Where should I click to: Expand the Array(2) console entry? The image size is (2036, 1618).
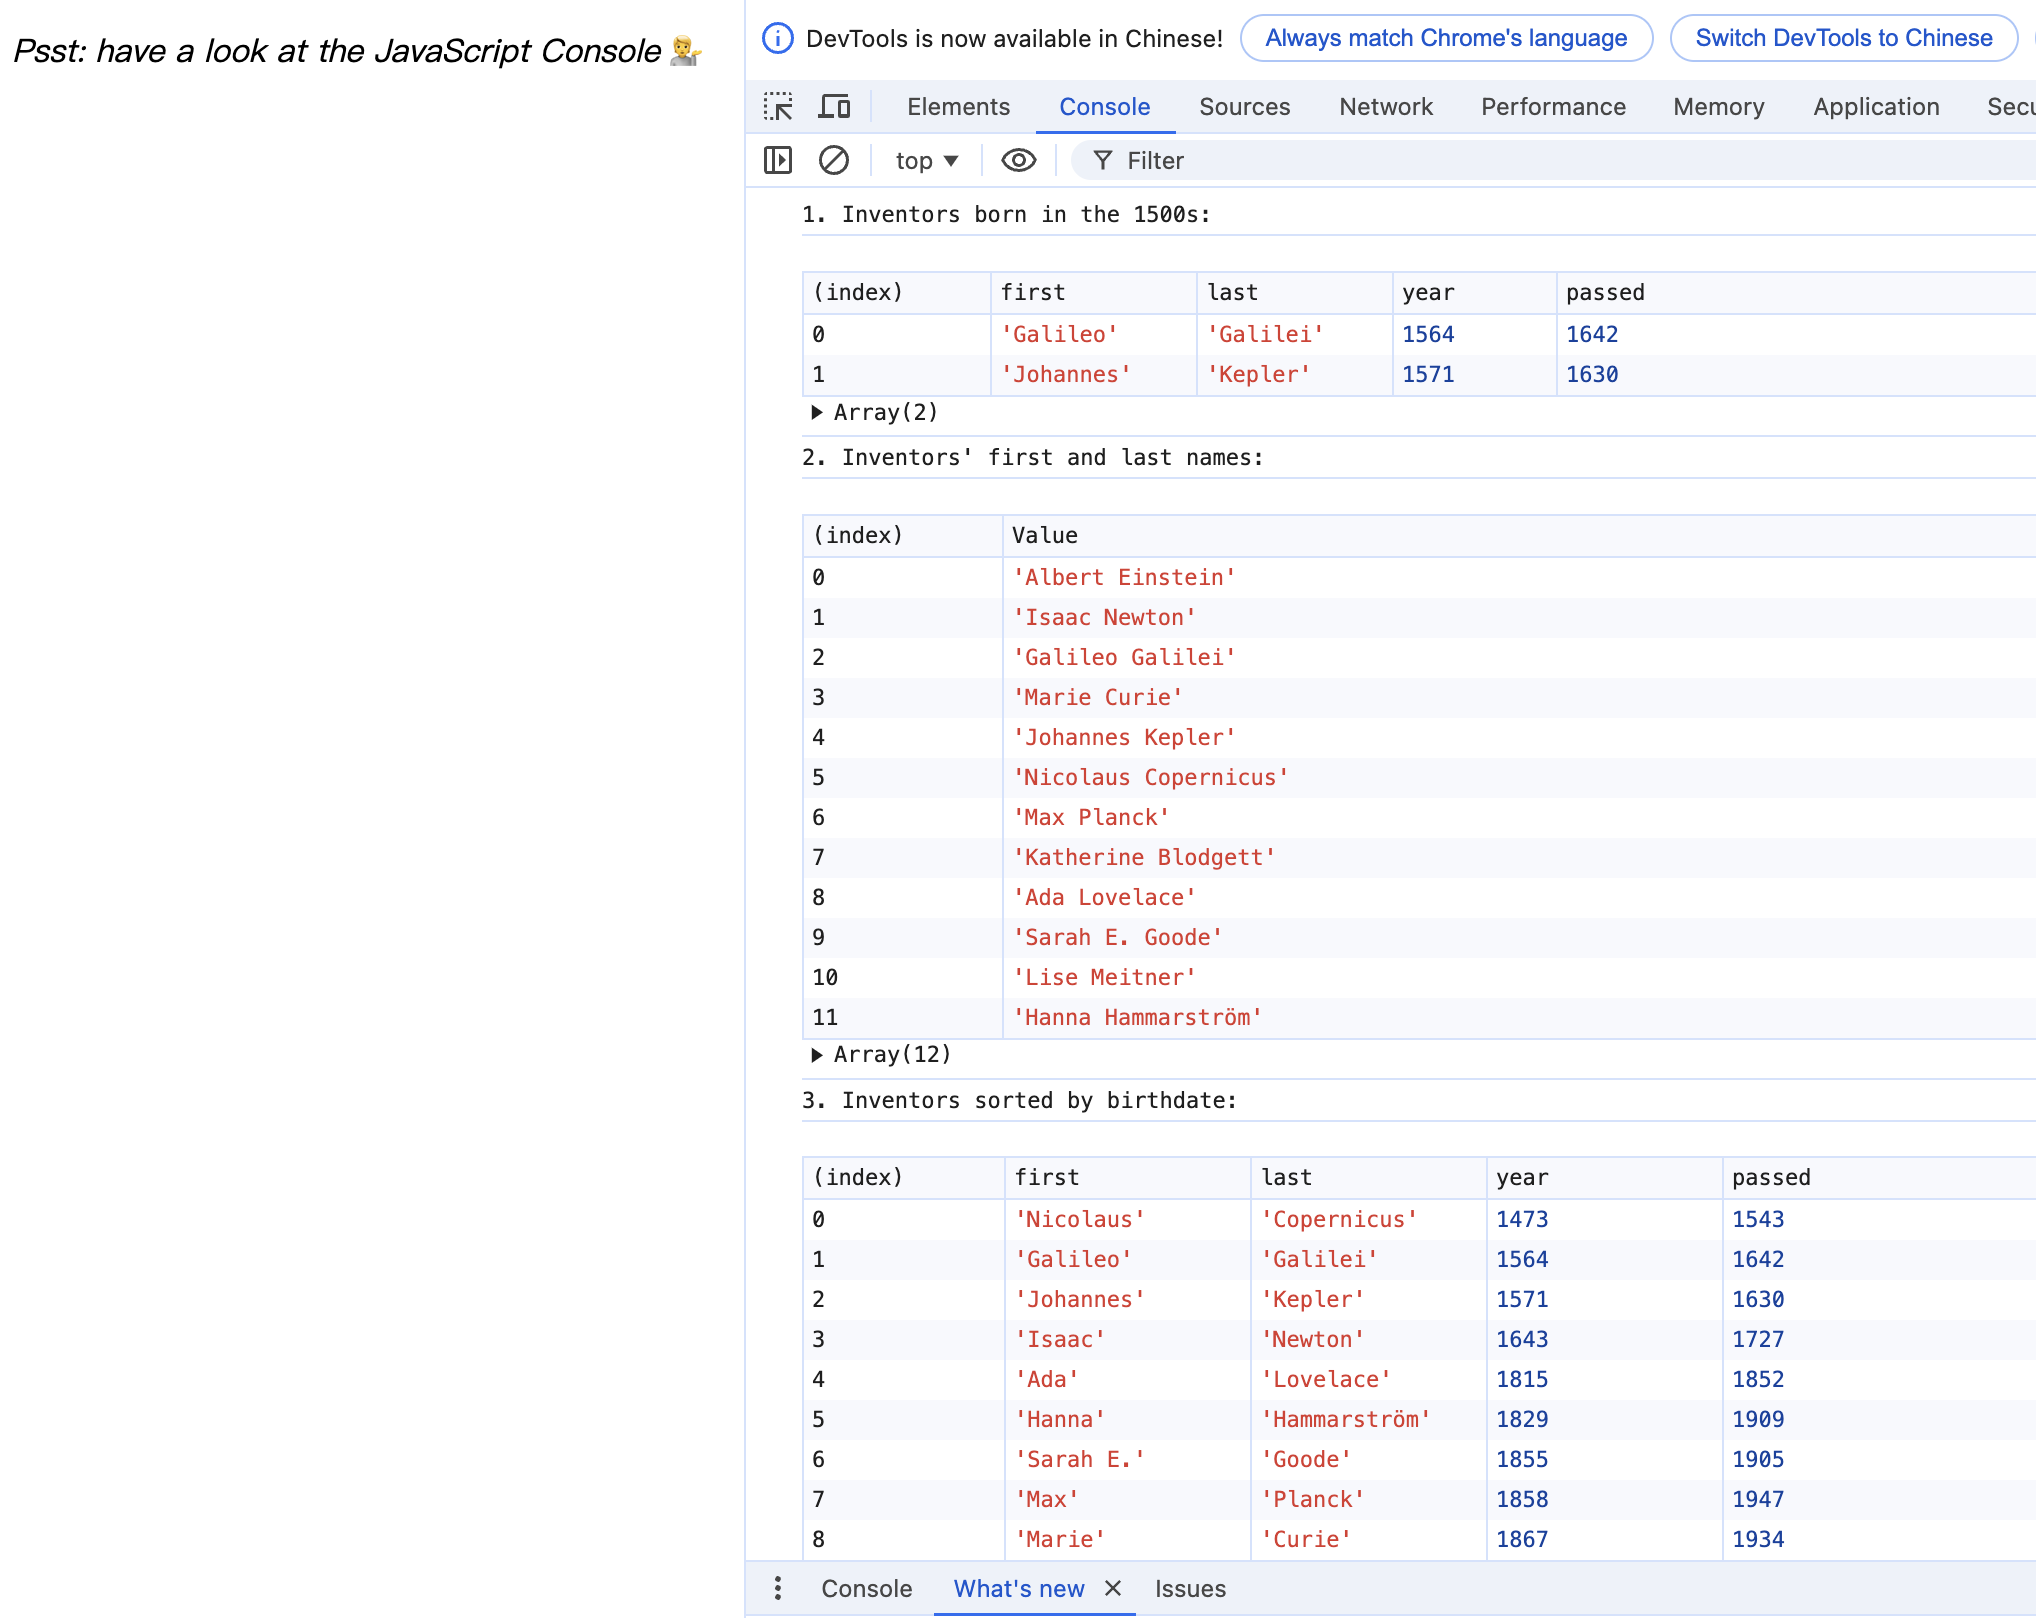point(817,412)
